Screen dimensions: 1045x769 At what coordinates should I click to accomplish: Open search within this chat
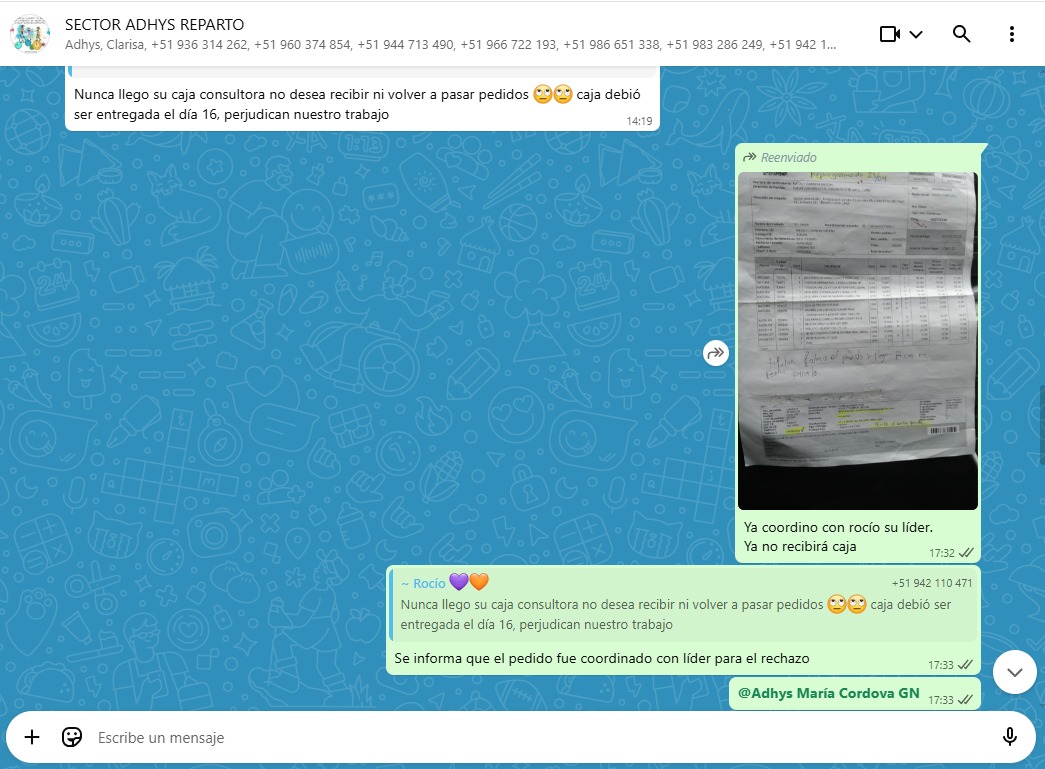961,34
